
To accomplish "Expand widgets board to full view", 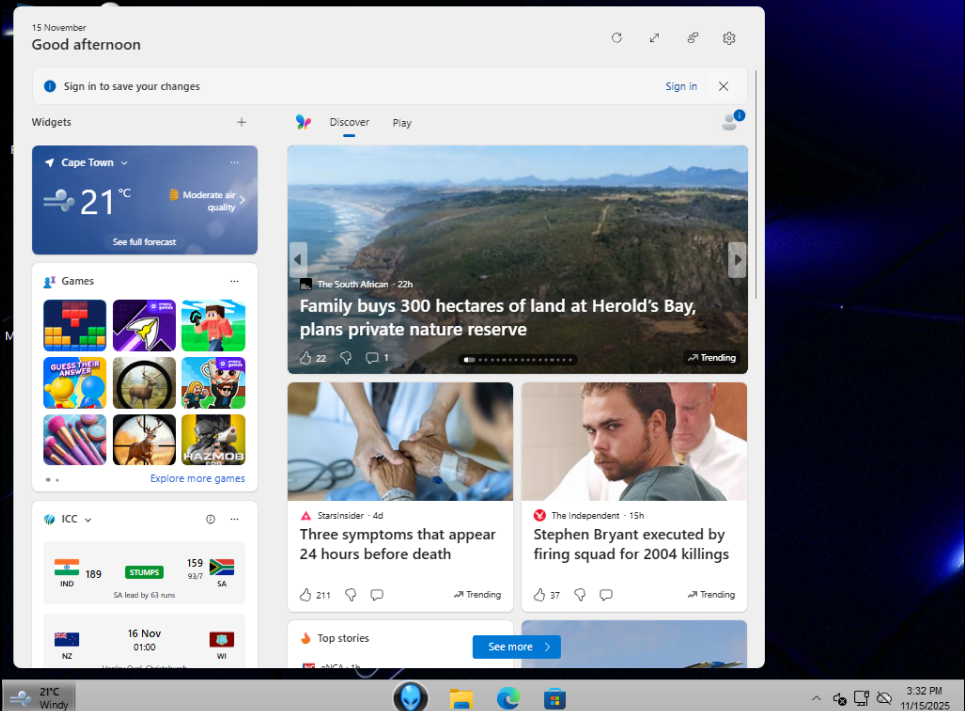I will tap(654, 38).
